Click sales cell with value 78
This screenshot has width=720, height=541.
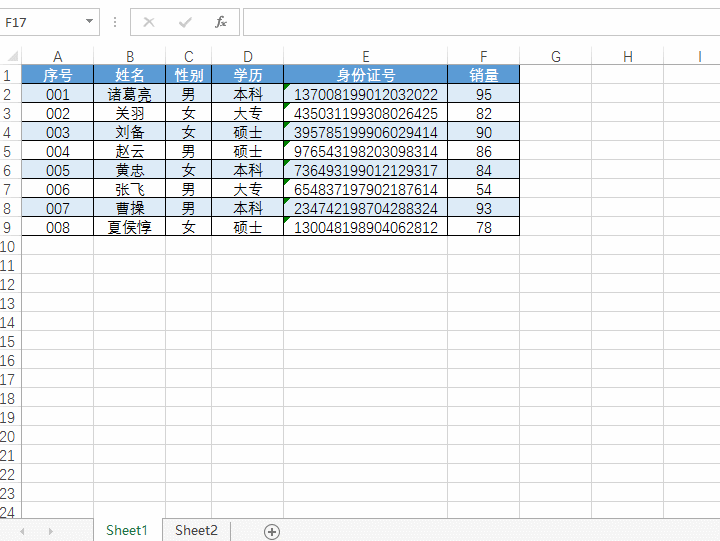pyautogui.click(x=484, y=227)
